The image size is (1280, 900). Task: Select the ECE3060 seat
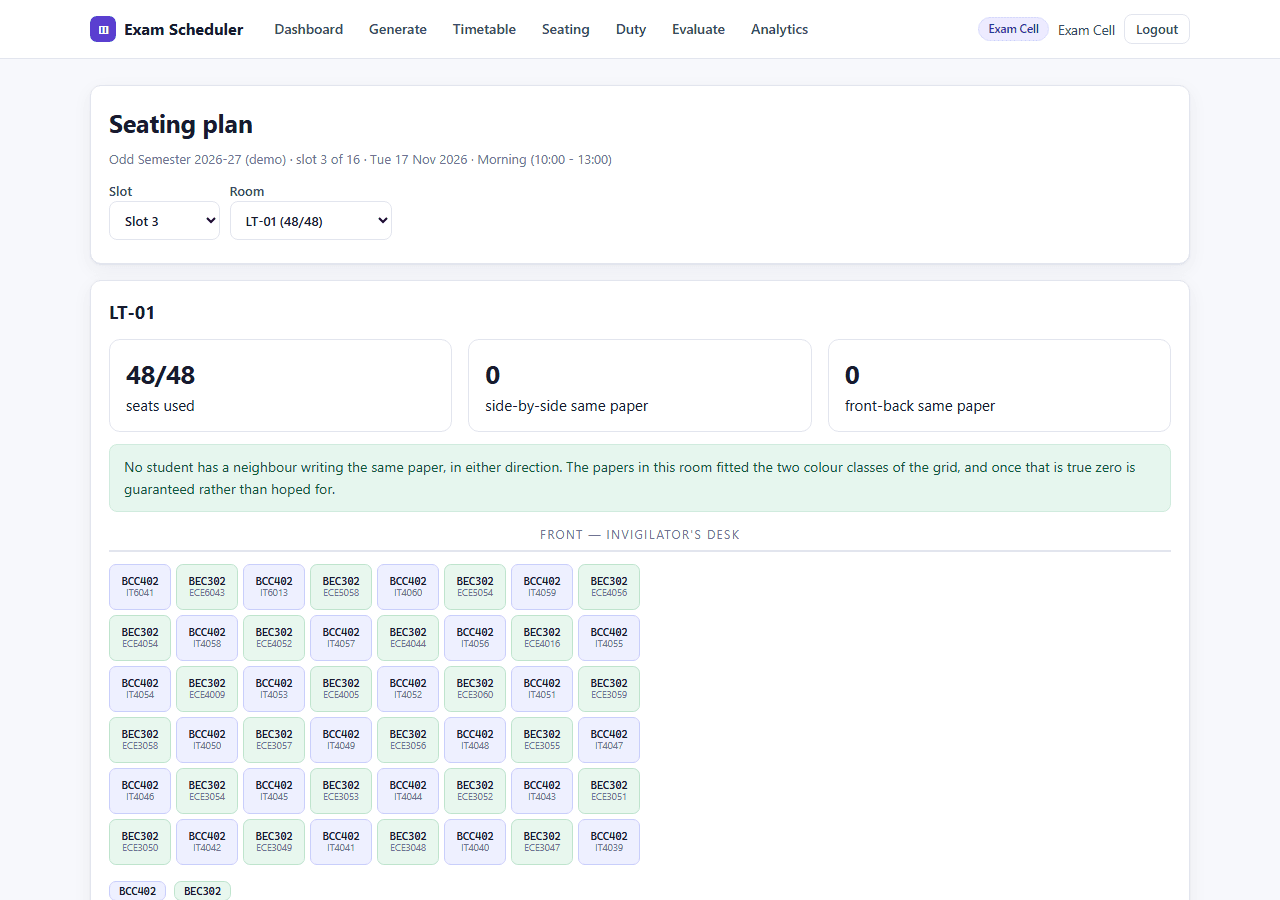pyautogui.click(x=475, y=689)
